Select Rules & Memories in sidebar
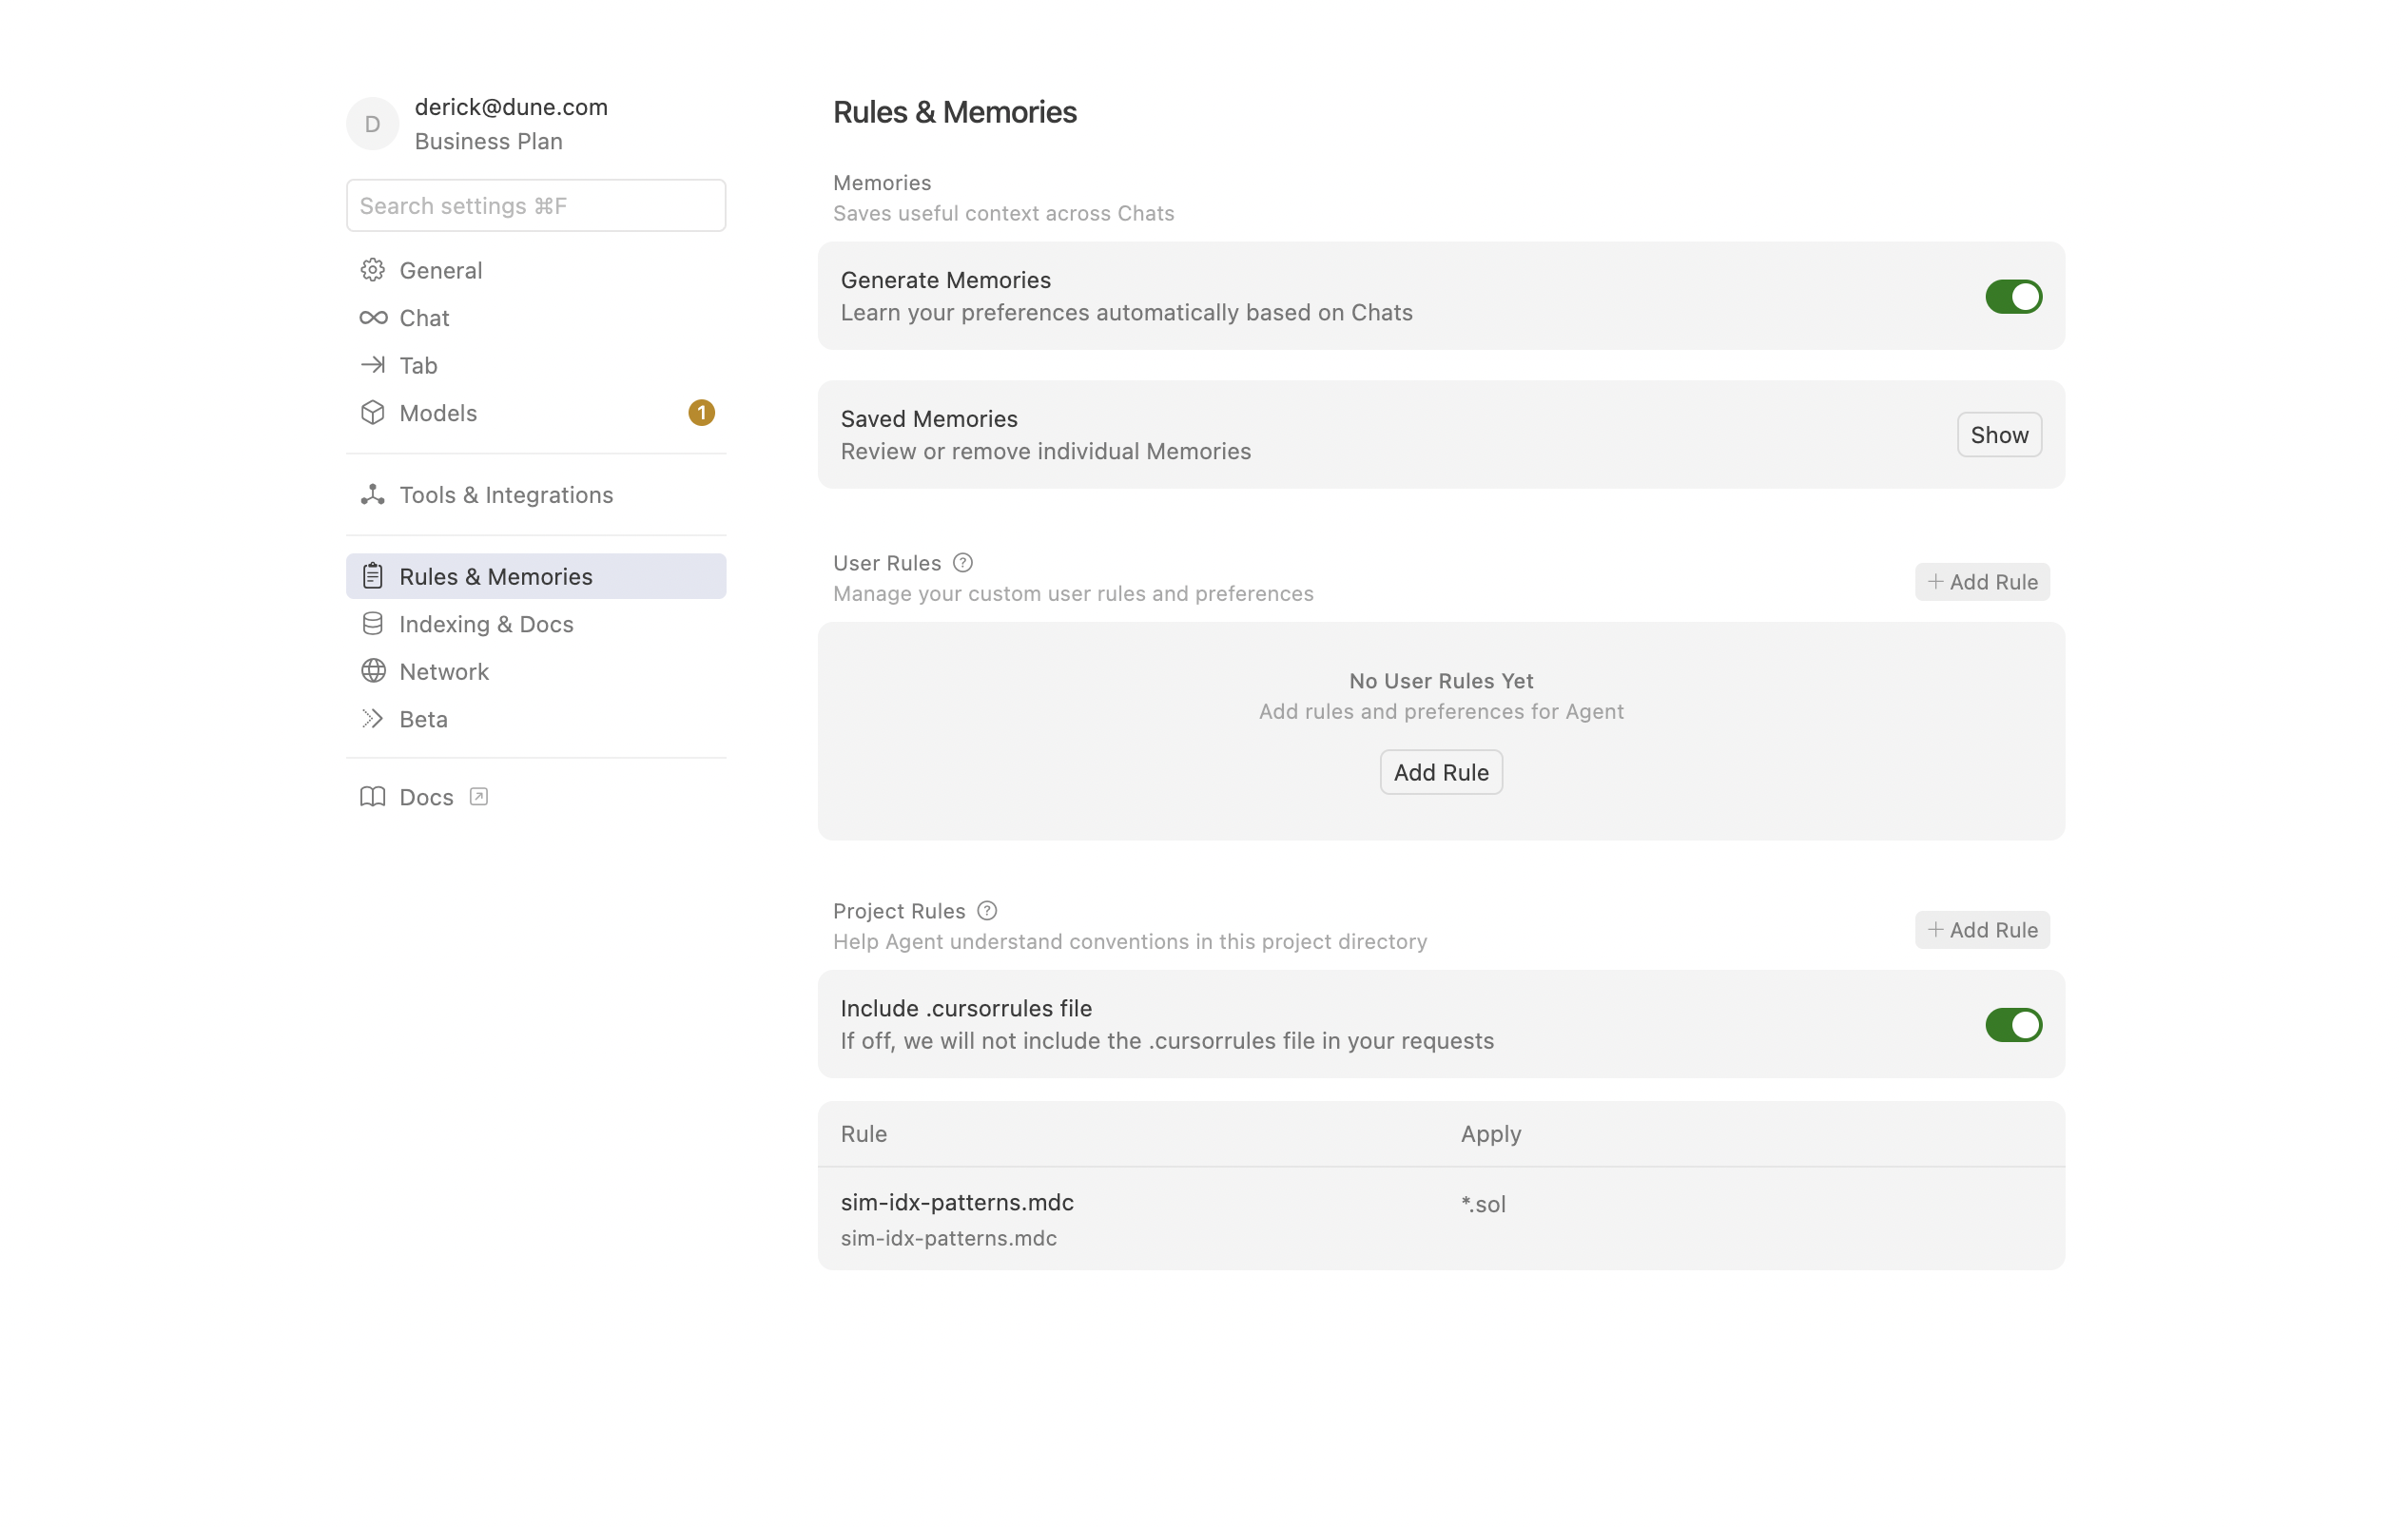The width and height of the screenshot is (2408, 1527). [x=496, y=577]
